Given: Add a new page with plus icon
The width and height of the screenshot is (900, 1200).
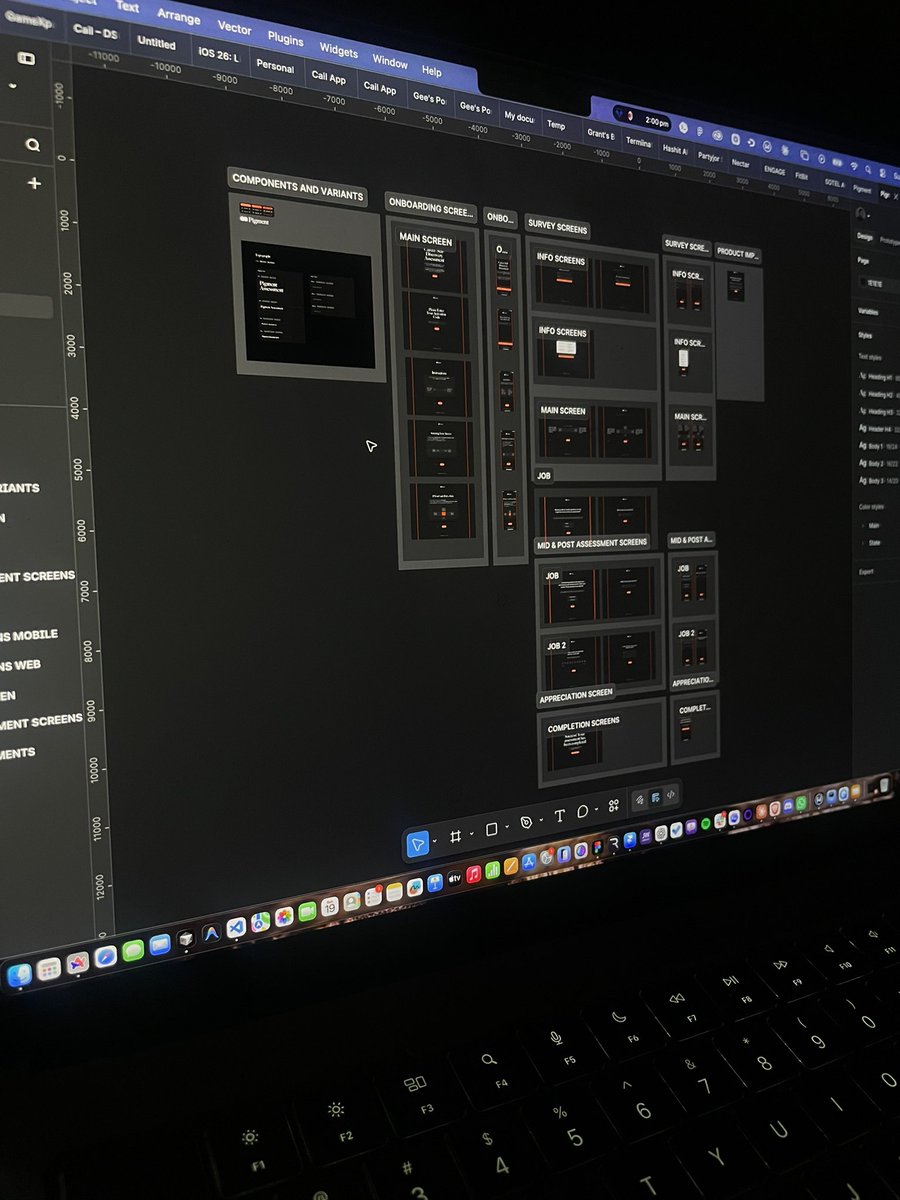Looking at the screenshot, I should (x=35, y=183).
